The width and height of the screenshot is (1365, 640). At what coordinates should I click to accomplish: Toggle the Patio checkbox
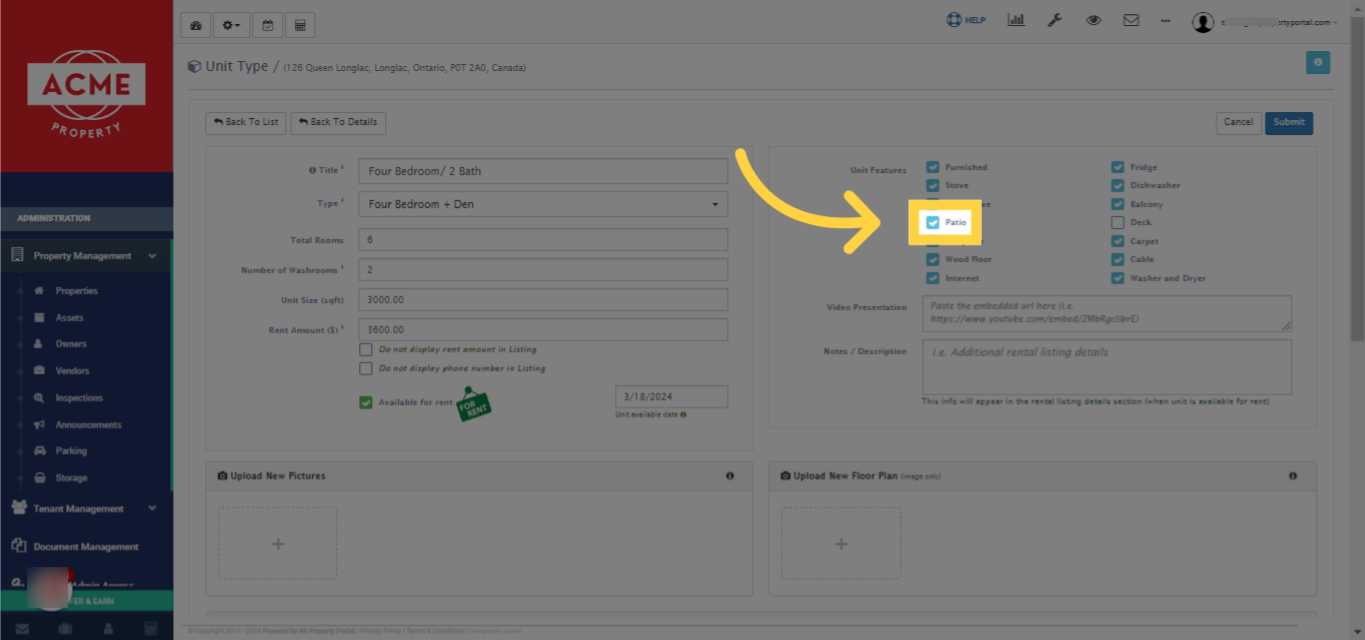(x=933, y=223)
